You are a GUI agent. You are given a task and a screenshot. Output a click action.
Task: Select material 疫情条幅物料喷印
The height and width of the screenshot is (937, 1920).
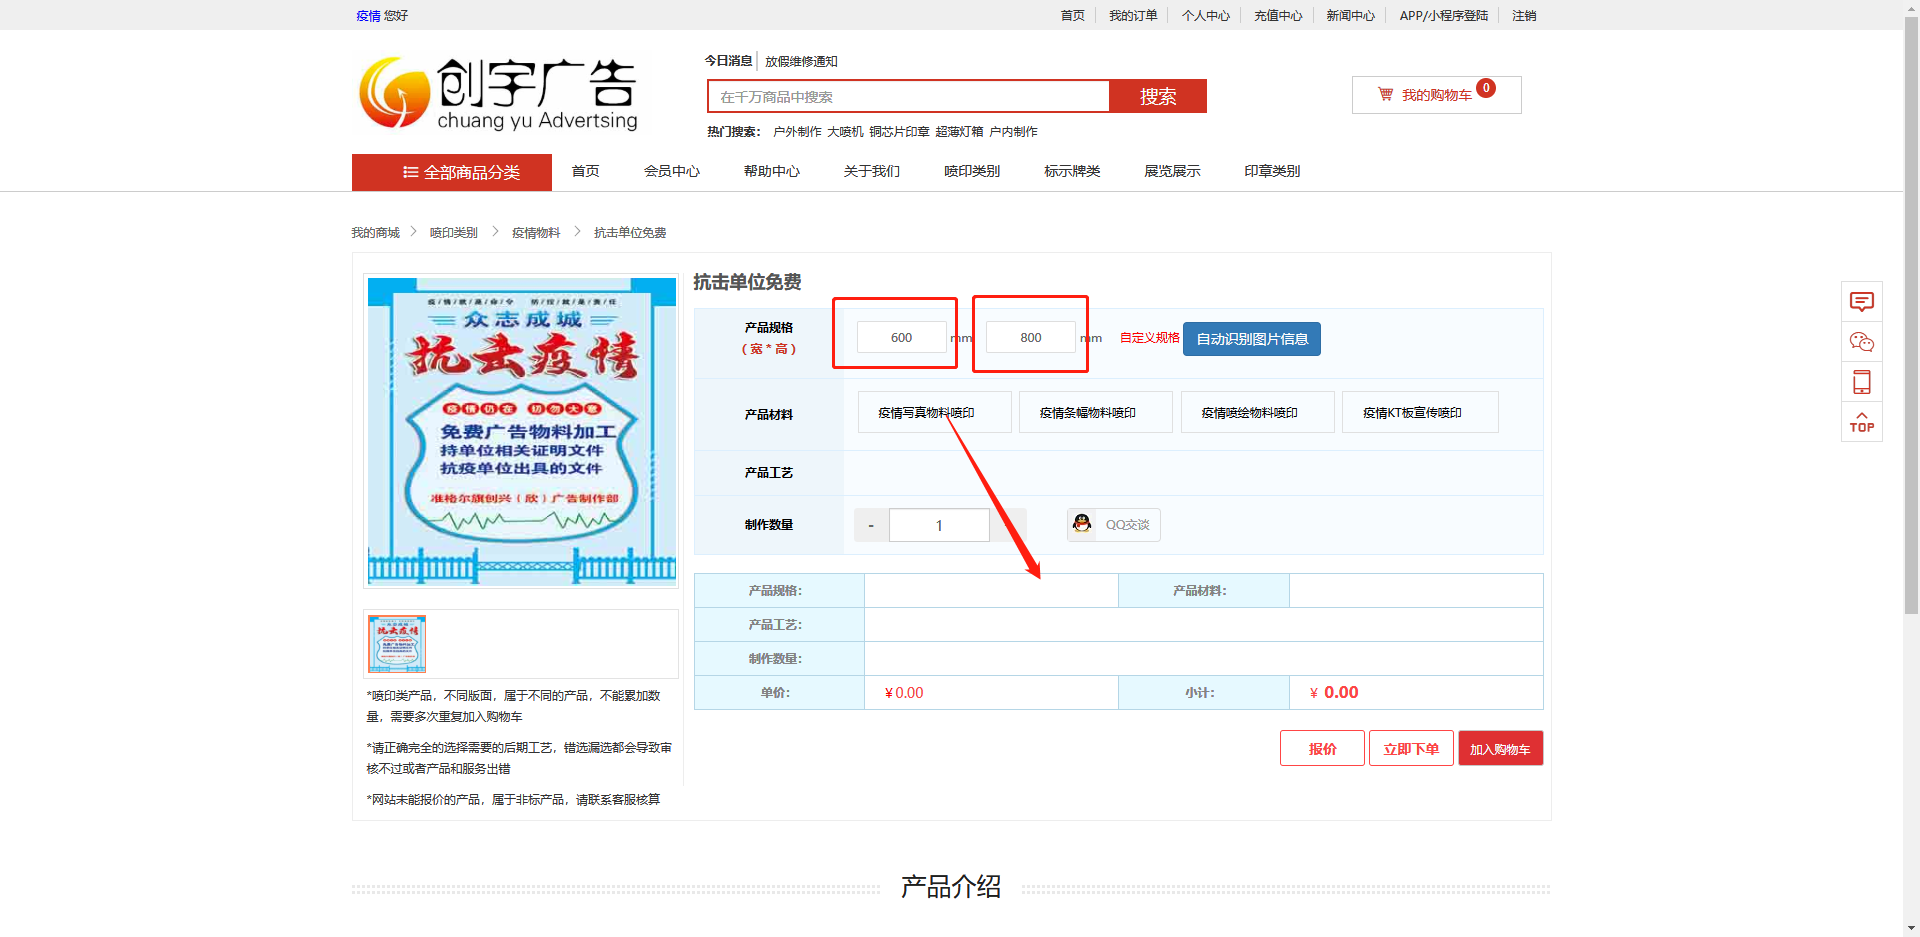coord(1095,412)
